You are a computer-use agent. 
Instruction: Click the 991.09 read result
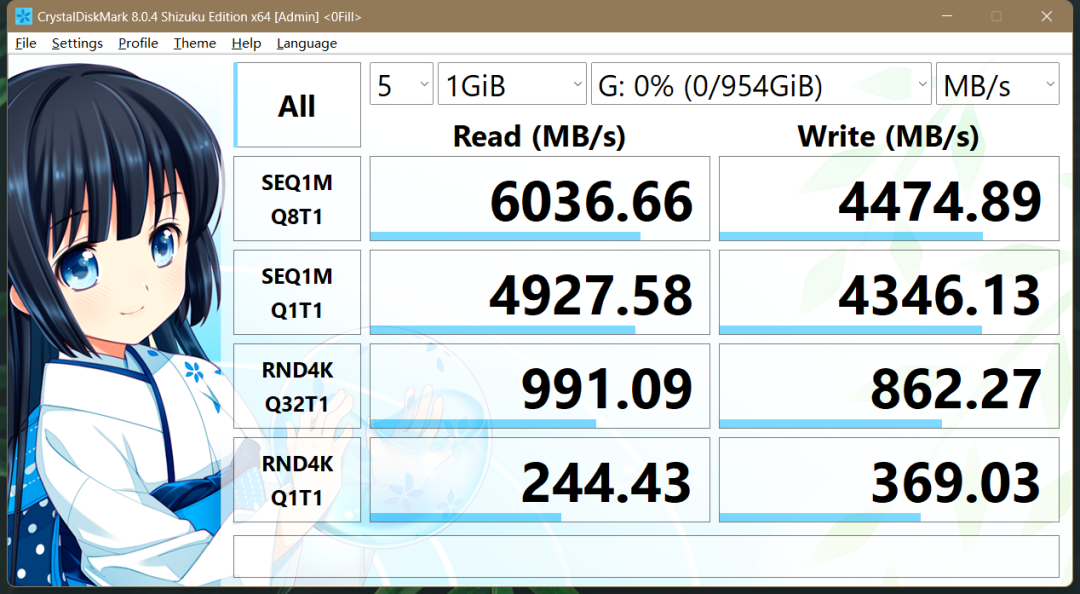click(x=539, y=386)
